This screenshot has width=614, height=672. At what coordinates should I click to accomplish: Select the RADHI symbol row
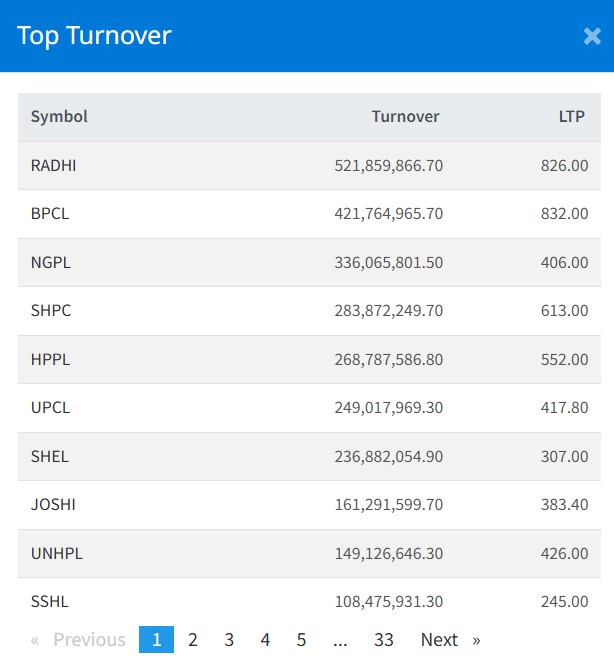click(x=54, y=166)
